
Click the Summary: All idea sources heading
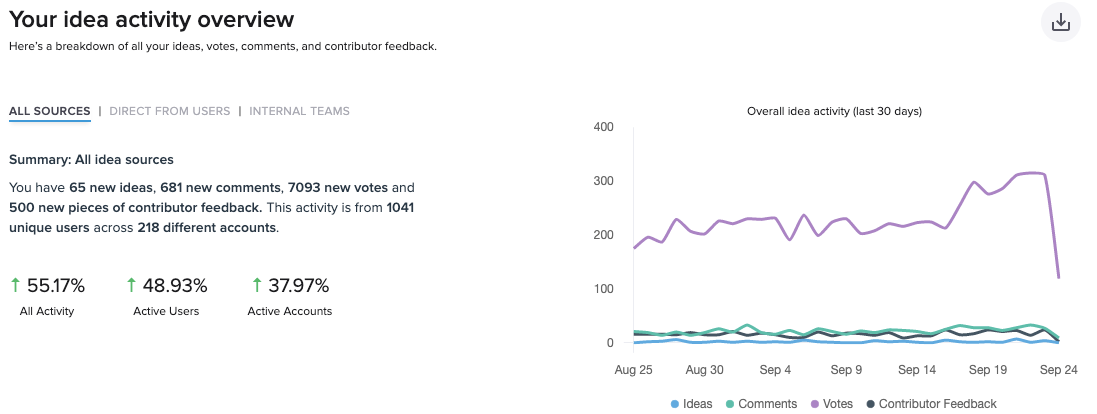tap(92, 159)
